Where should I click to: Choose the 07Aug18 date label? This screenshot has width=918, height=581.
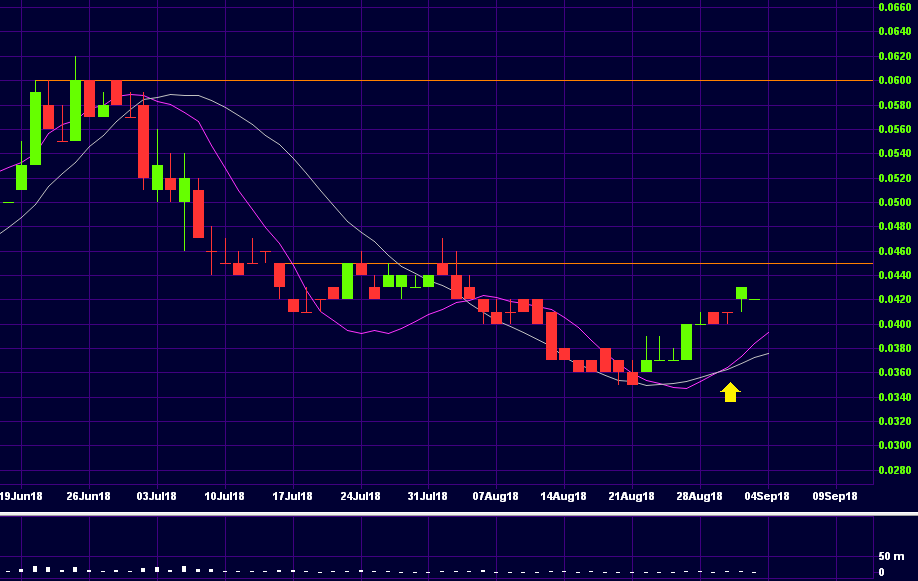(495, 496)
